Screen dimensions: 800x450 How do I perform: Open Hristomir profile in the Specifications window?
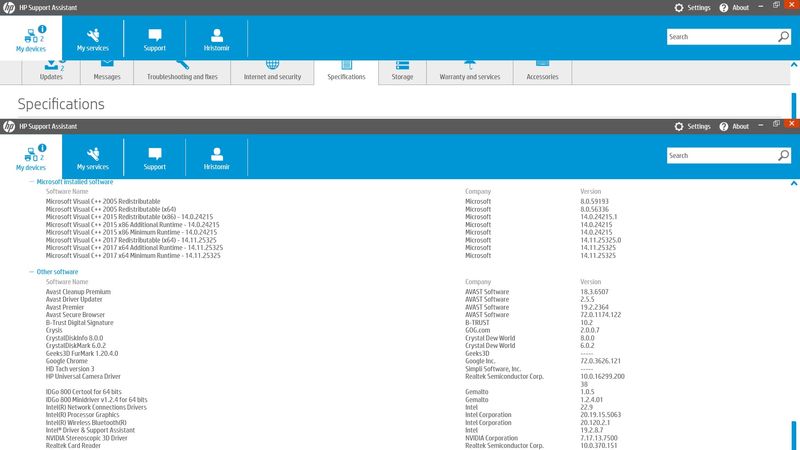point(216,39)
